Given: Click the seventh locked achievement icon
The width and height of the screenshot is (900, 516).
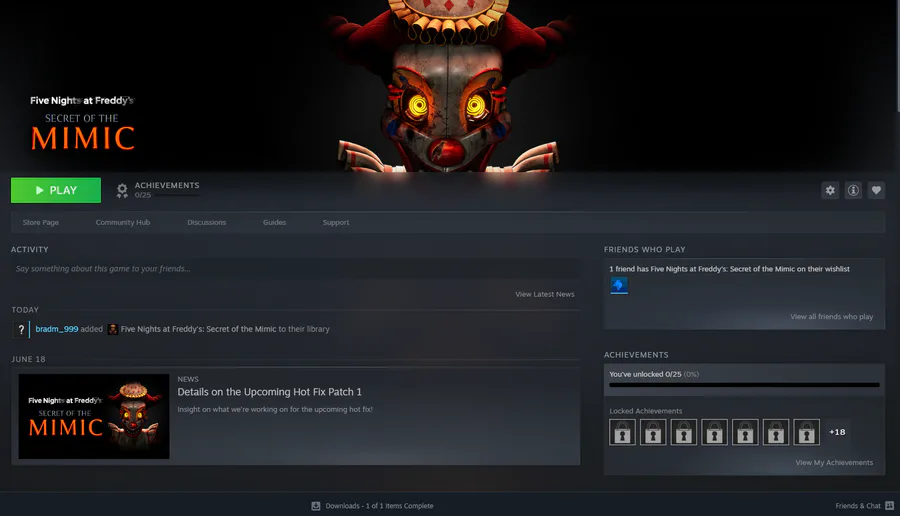Looking at the screenshot, I should tap(806, 432).
